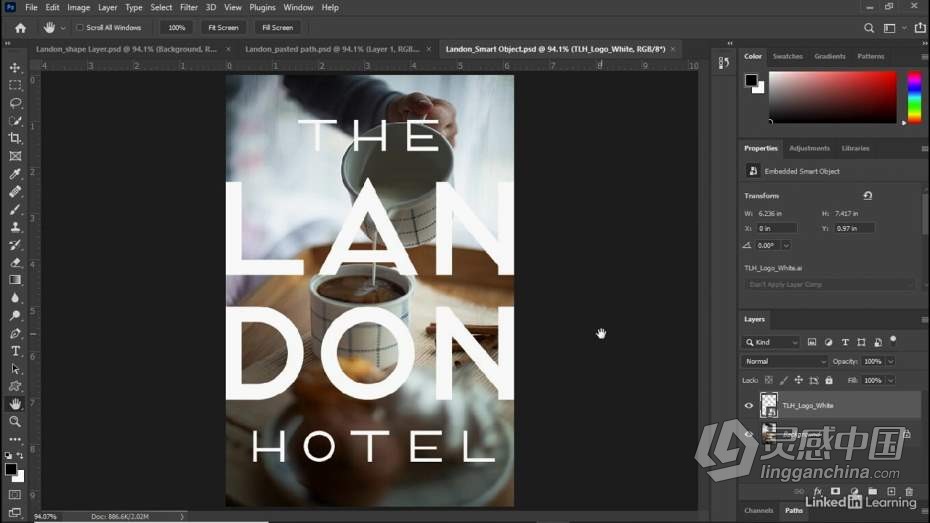930x523 pixels.
Task: Select the Eraser tool
Action: 15,262
